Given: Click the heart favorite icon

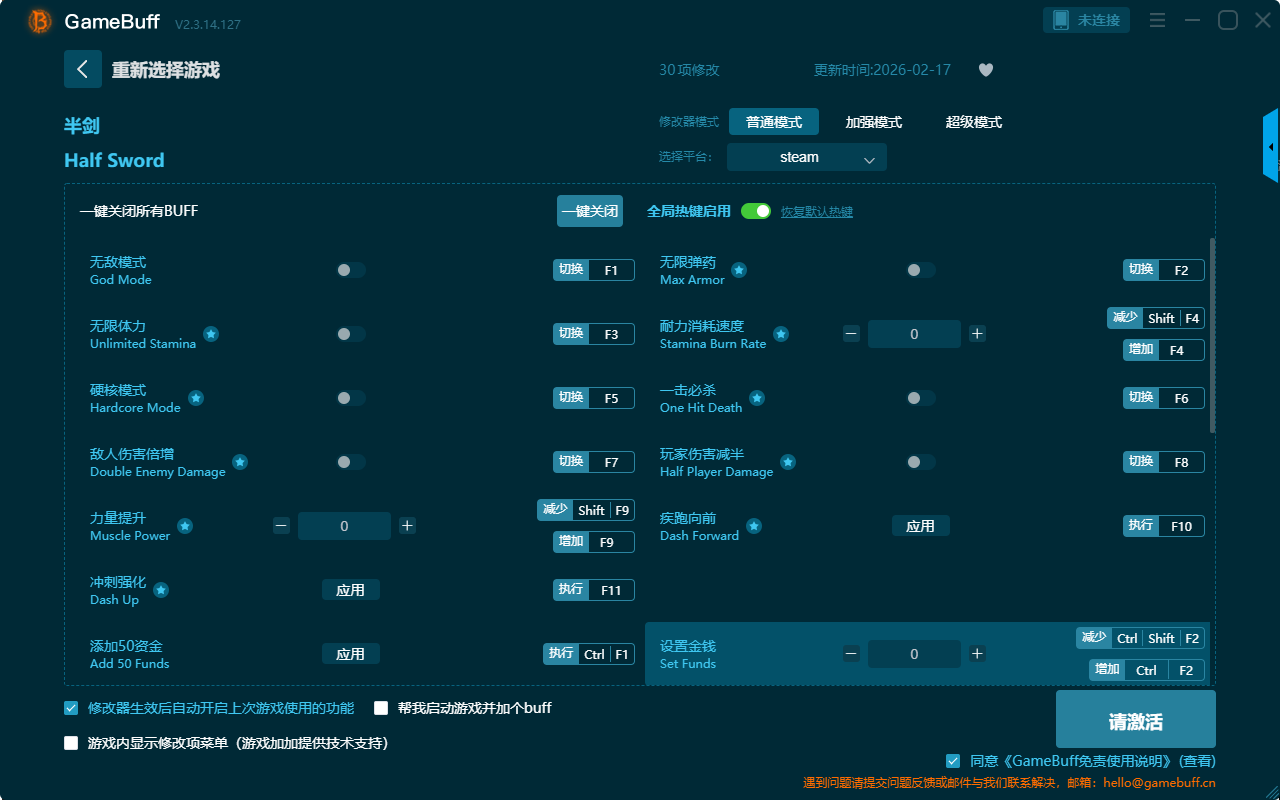Looking at the screenshot, I should (985, 70).
